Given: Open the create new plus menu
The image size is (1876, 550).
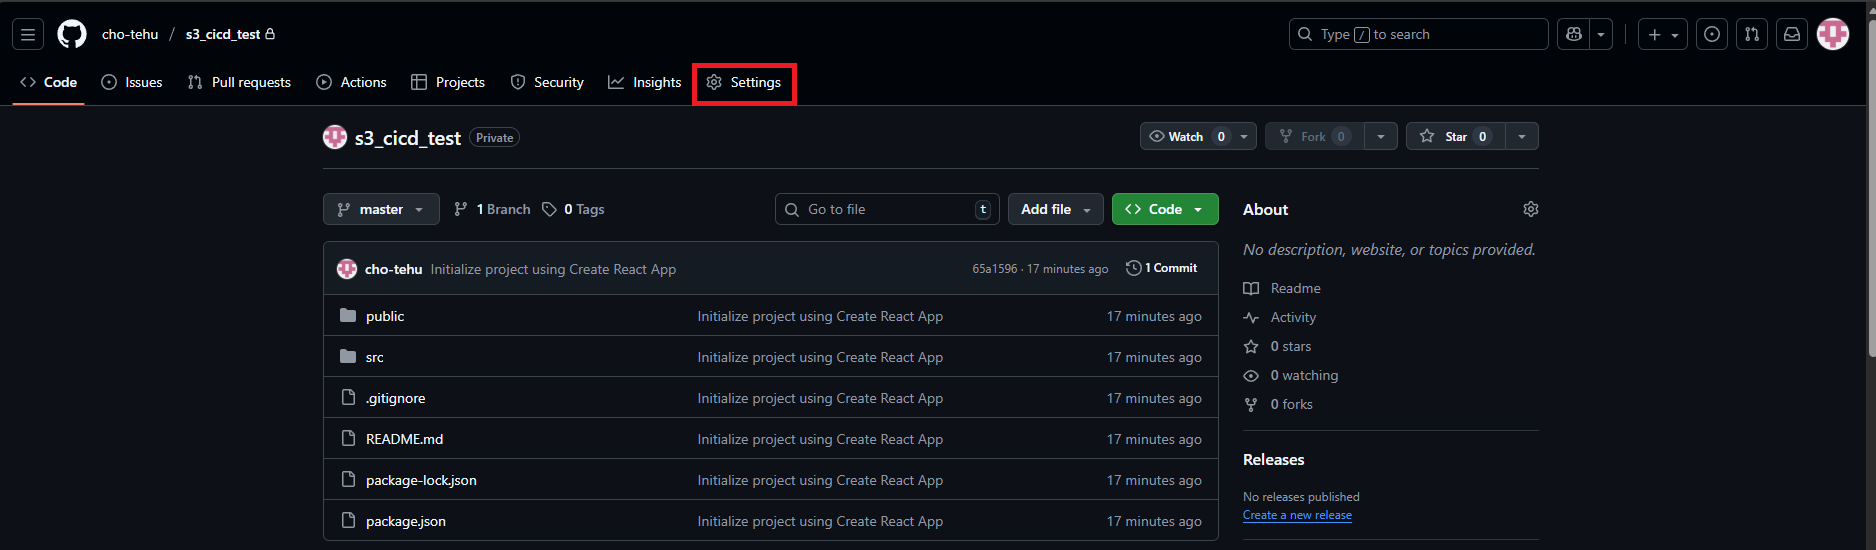Looking at the screenshot, I should coord(1663,34).
